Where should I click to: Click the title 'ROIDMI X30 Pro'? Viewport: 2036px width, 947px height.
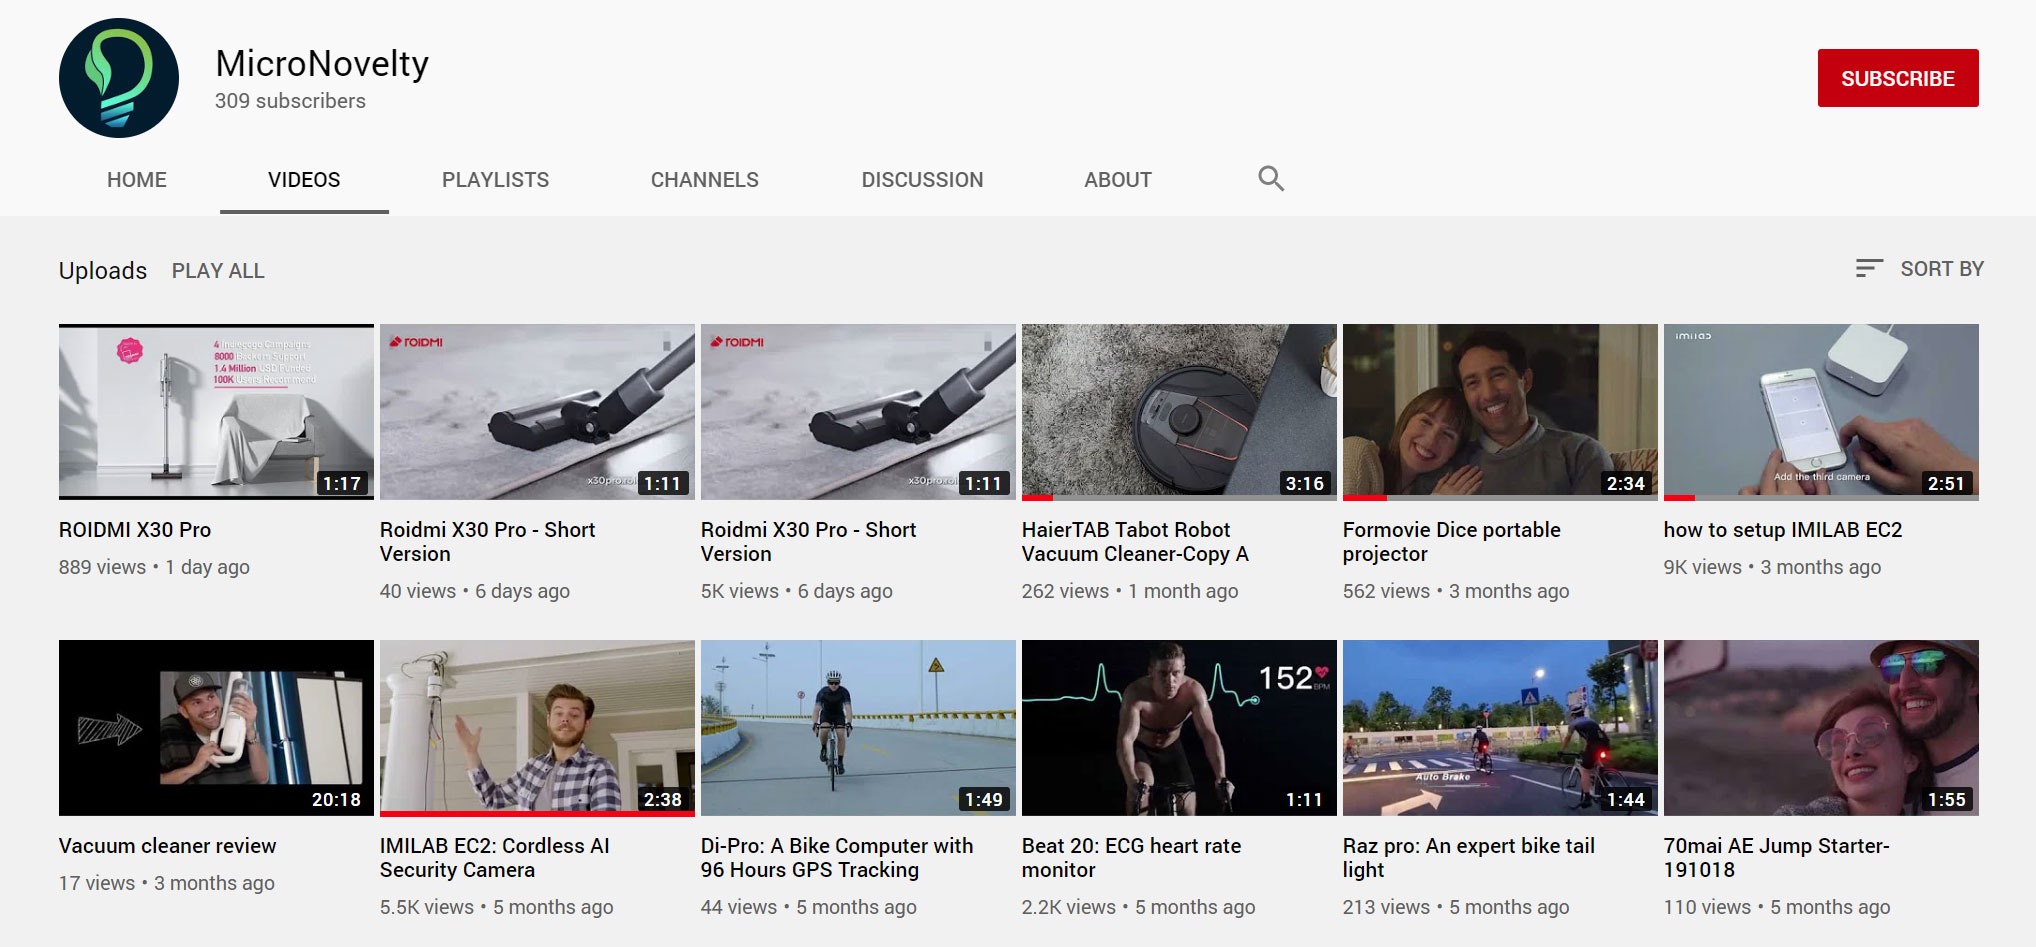135,530
